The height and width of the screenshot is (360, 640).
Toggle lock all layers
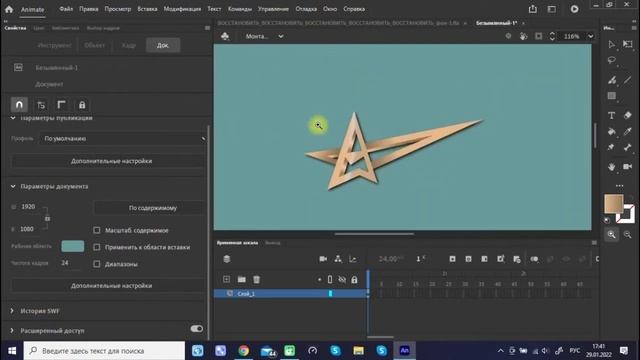pyautogui.click(x=354, y=280)
